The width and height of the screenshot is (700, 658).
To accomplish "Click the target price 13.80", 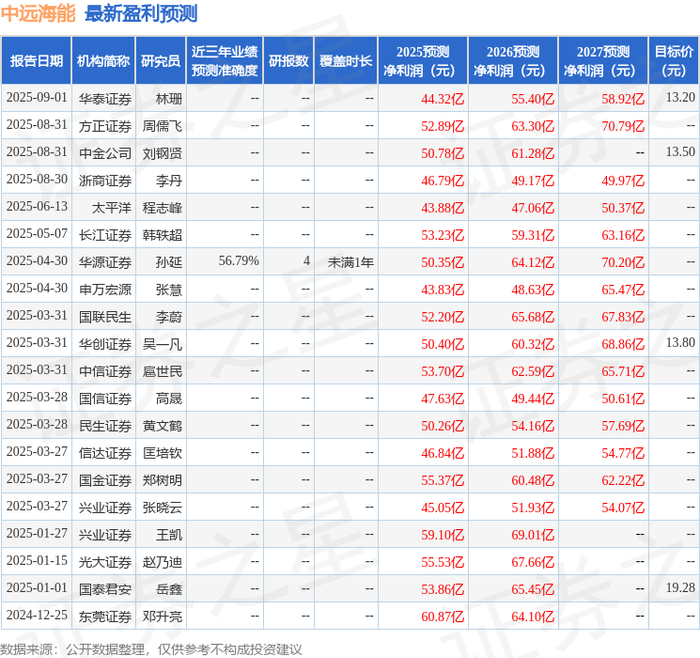I will pos(680,343).
